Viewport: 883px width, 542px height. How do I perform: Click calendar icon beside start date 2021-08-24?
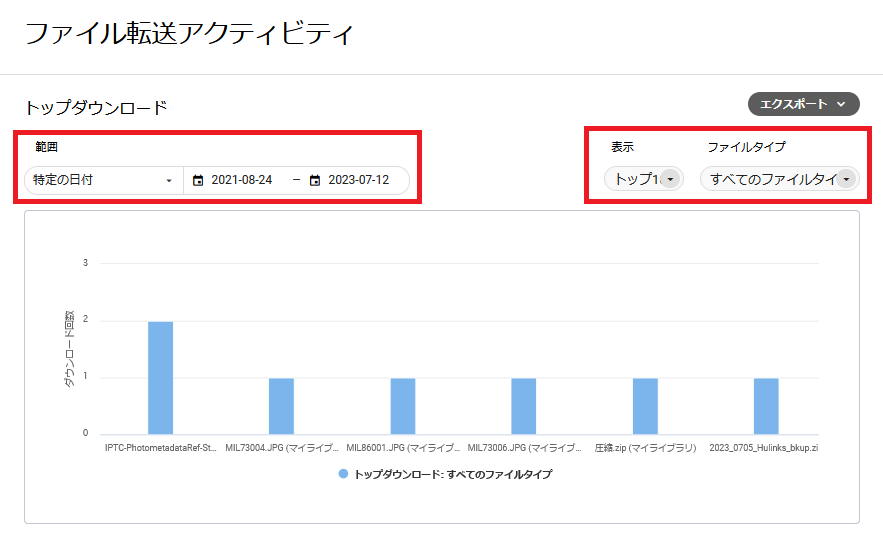pyautogui.click(x=198, y=180)
